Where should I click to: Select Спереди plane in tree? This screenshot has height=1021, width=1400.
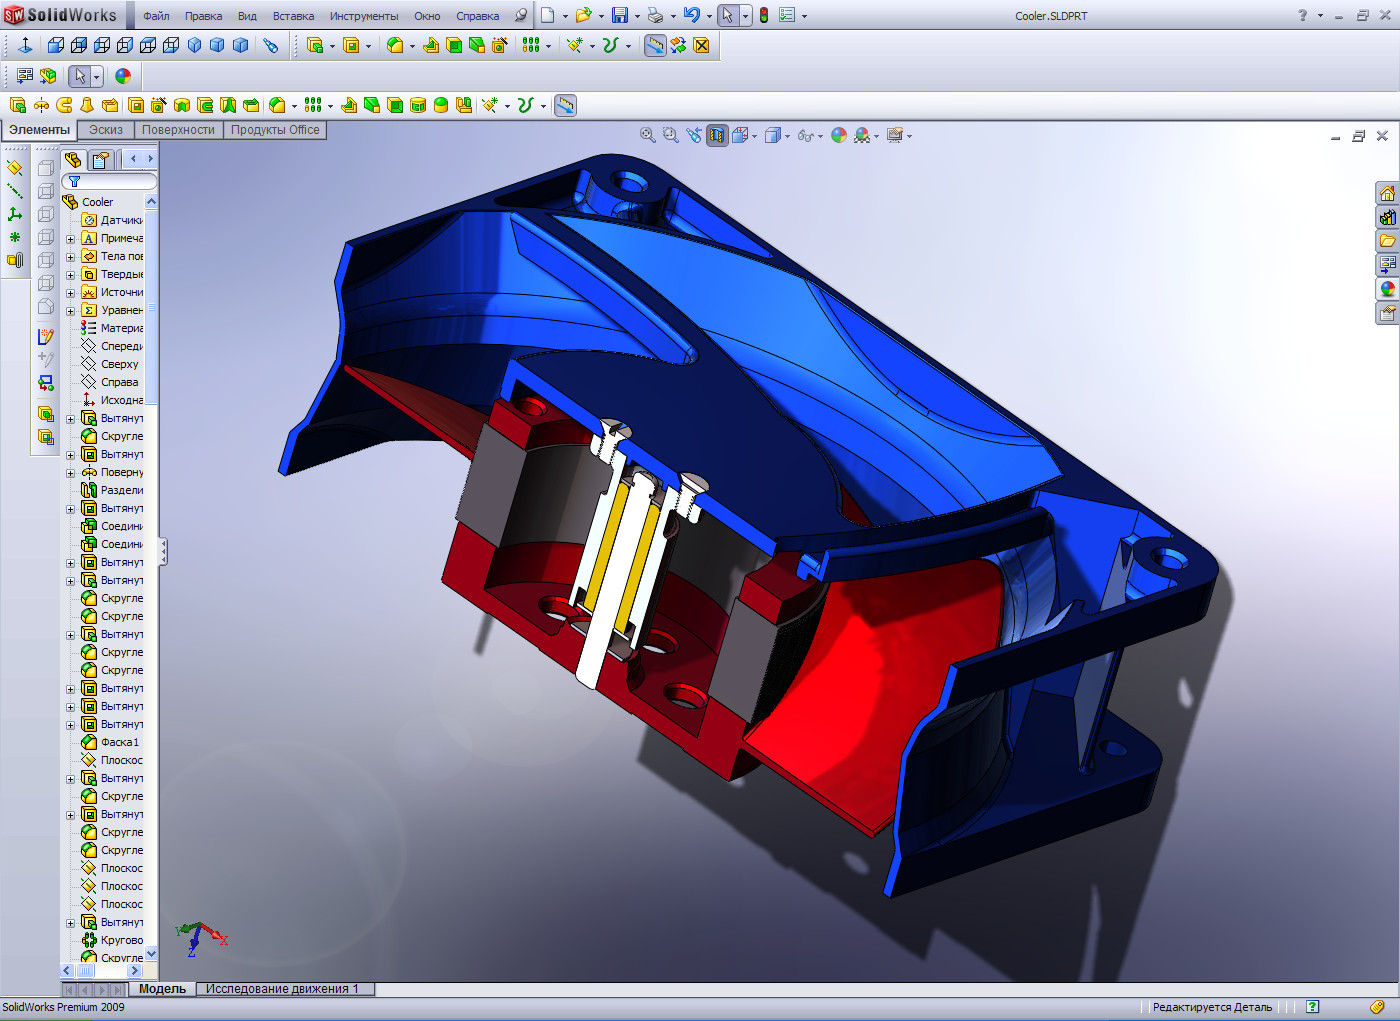click(112, 346)
